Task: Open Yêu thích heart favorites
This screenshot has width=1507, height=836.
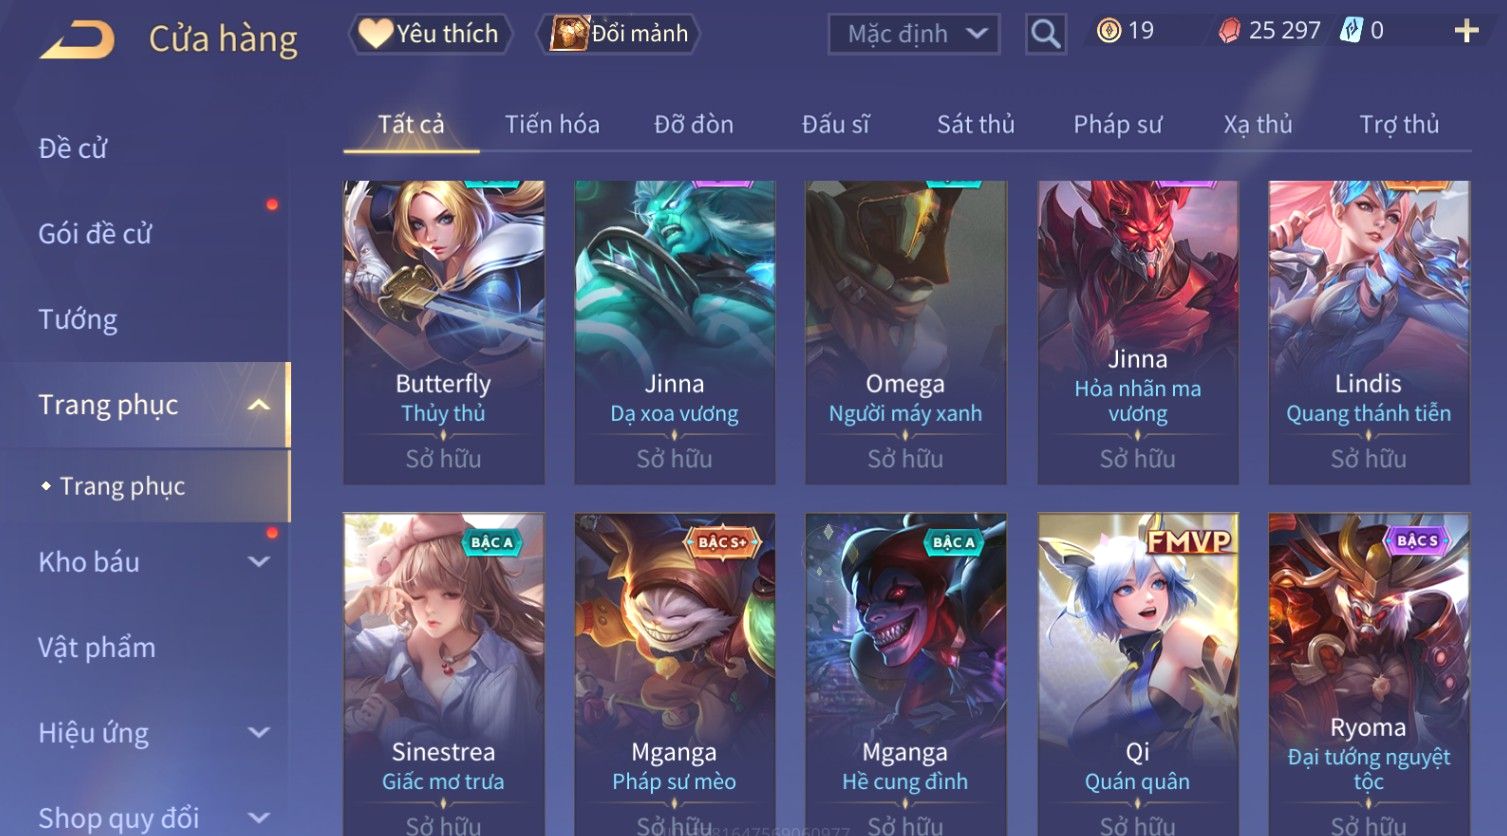Action: 430,34
